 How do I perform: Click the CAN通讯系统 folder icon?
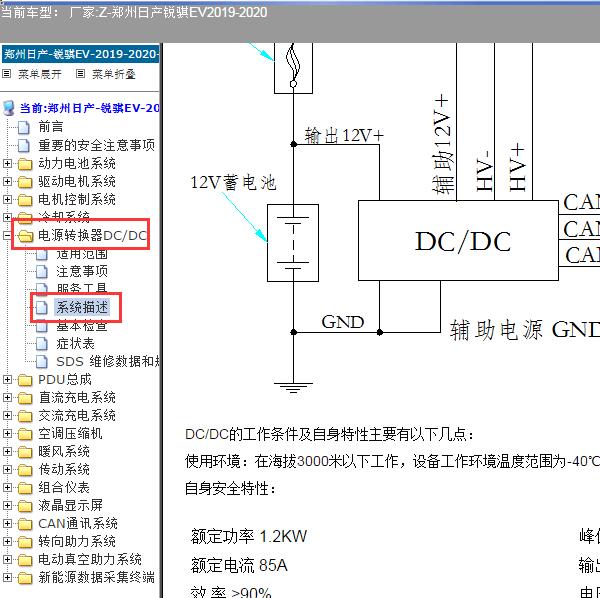25,524
